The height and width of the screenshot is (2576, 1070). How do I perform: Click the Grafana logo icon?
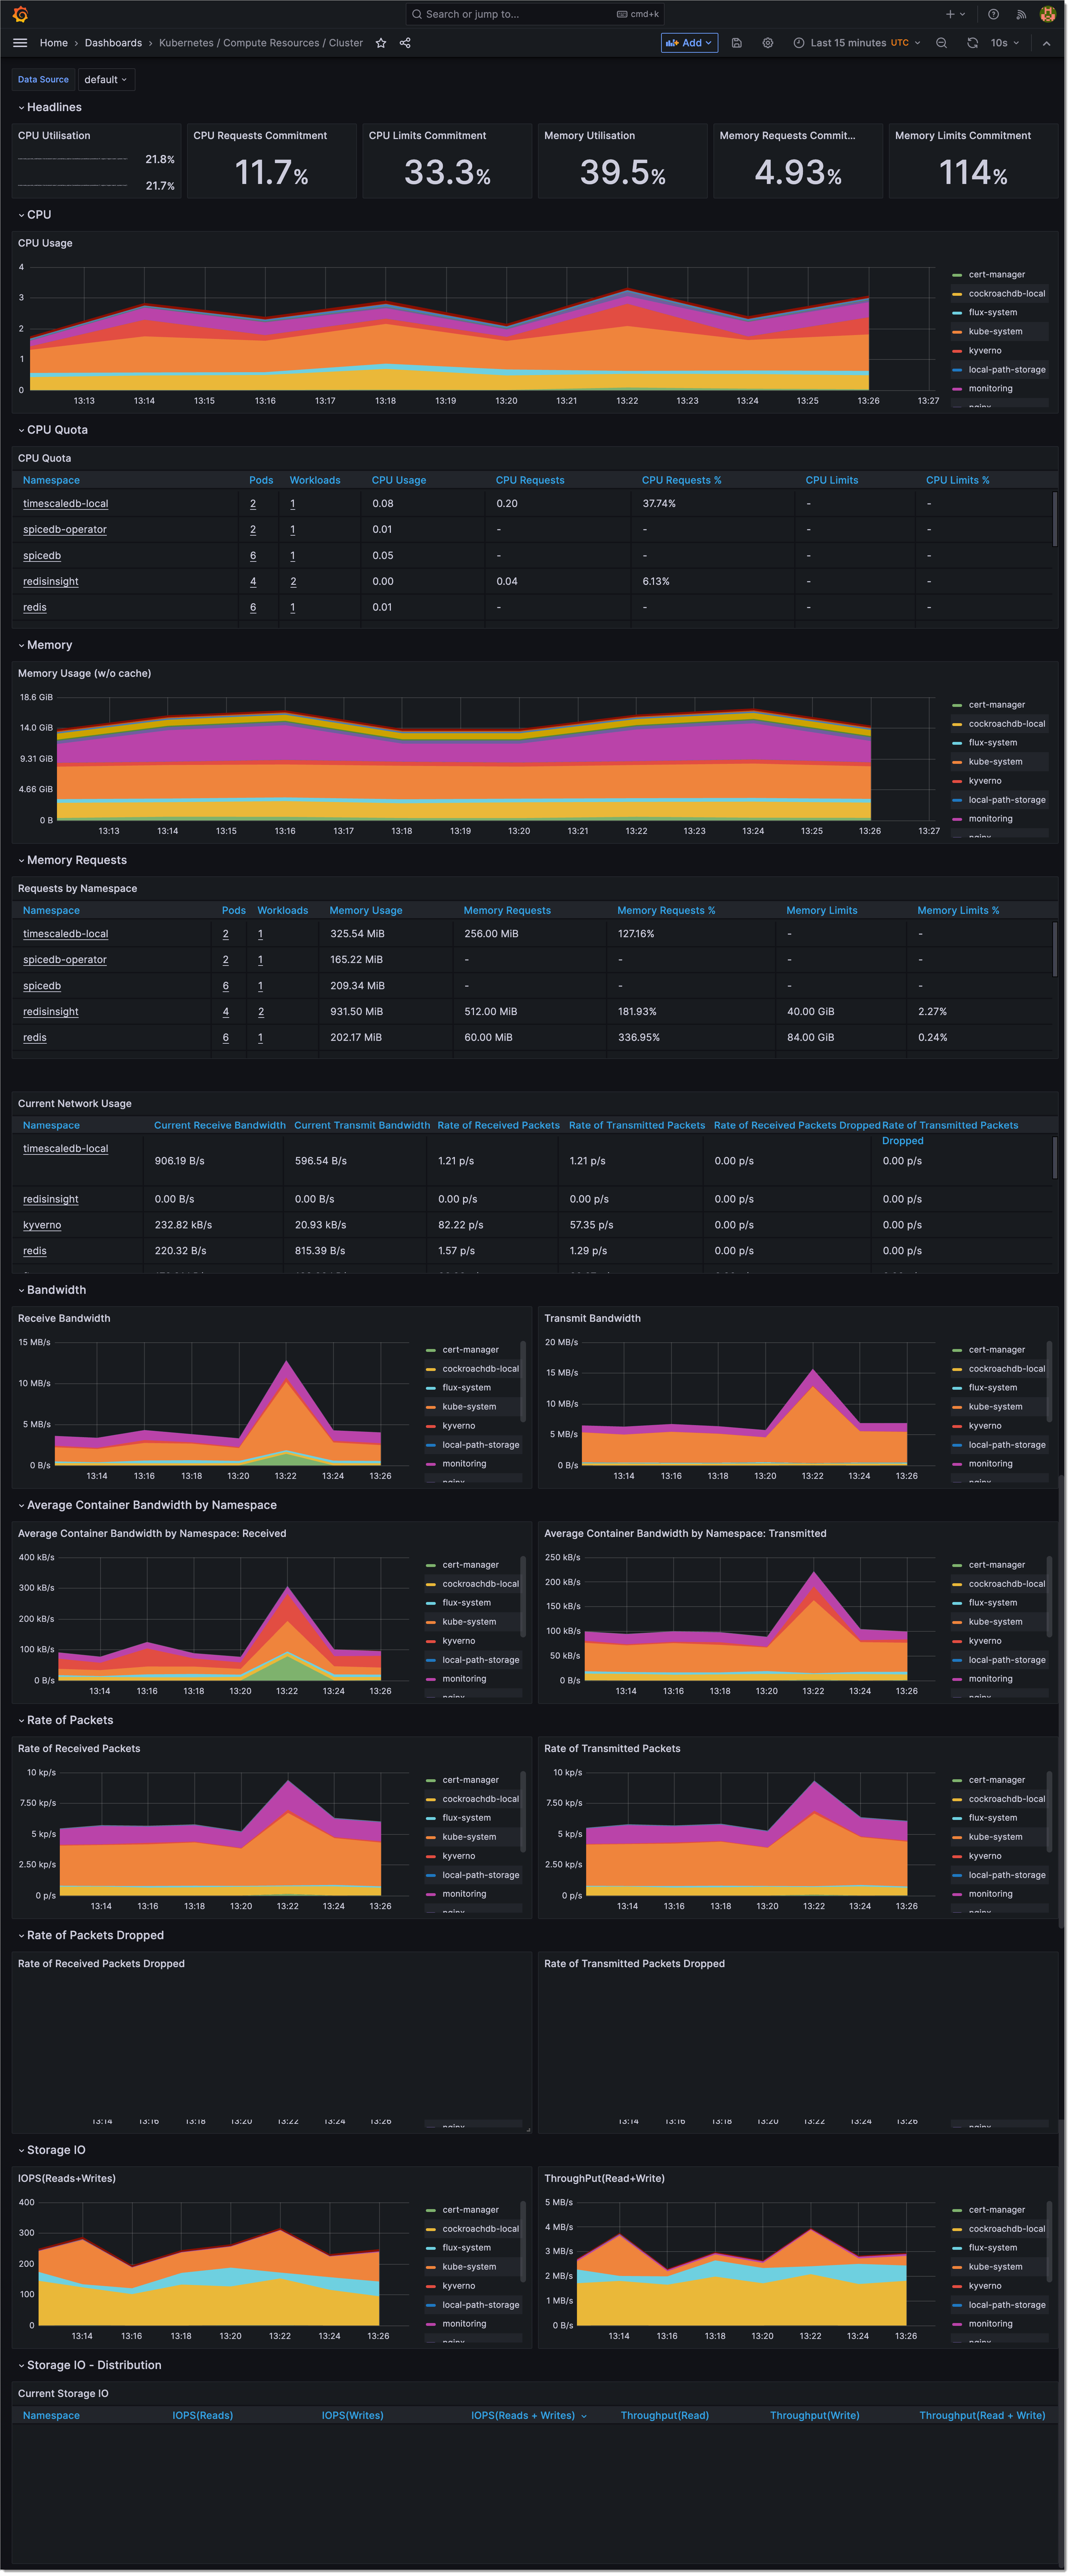click(x=20, y=14)
